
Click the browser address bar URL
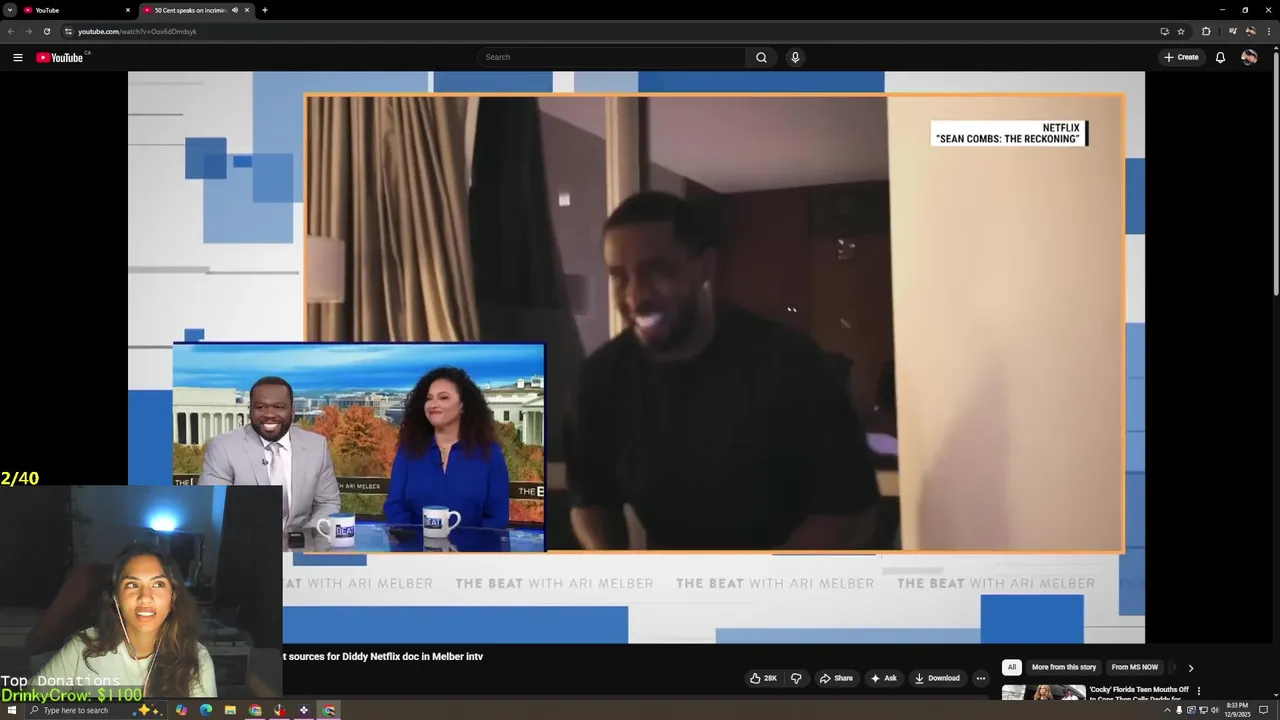tap(137, 31)
